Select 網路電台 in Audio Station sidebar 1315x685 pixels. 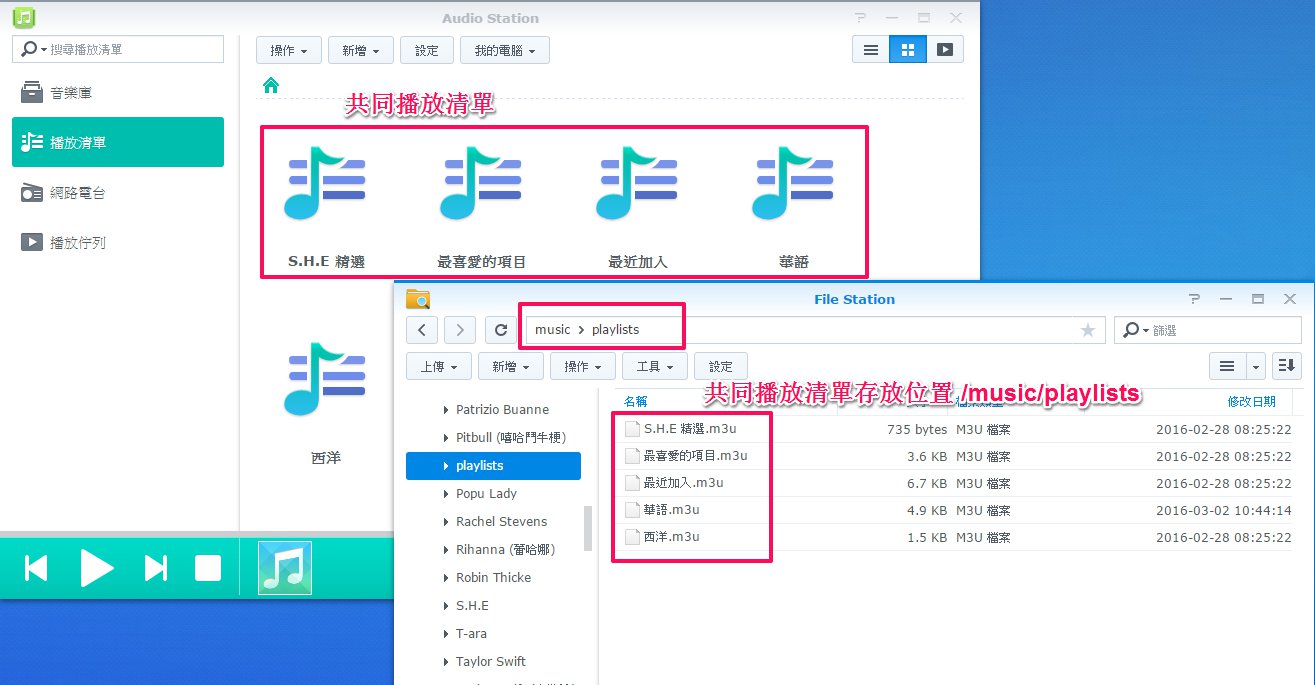coord(118,192)
